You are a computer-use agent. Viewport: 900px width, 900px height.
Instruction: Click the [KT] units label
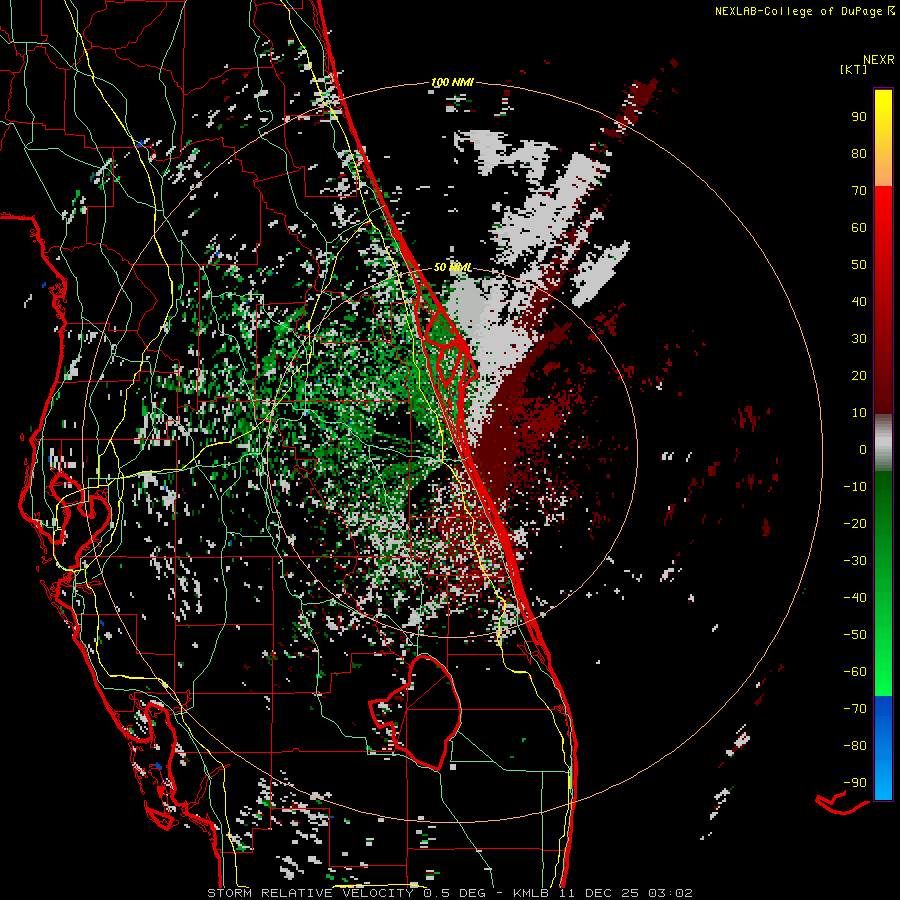click(854, 69)
